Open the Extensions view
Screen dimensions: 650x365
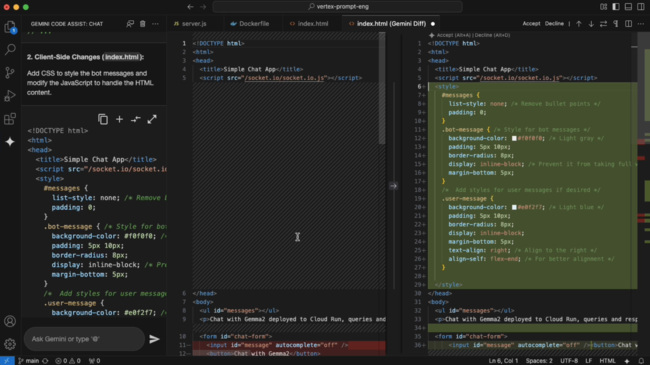pos(10,119)
